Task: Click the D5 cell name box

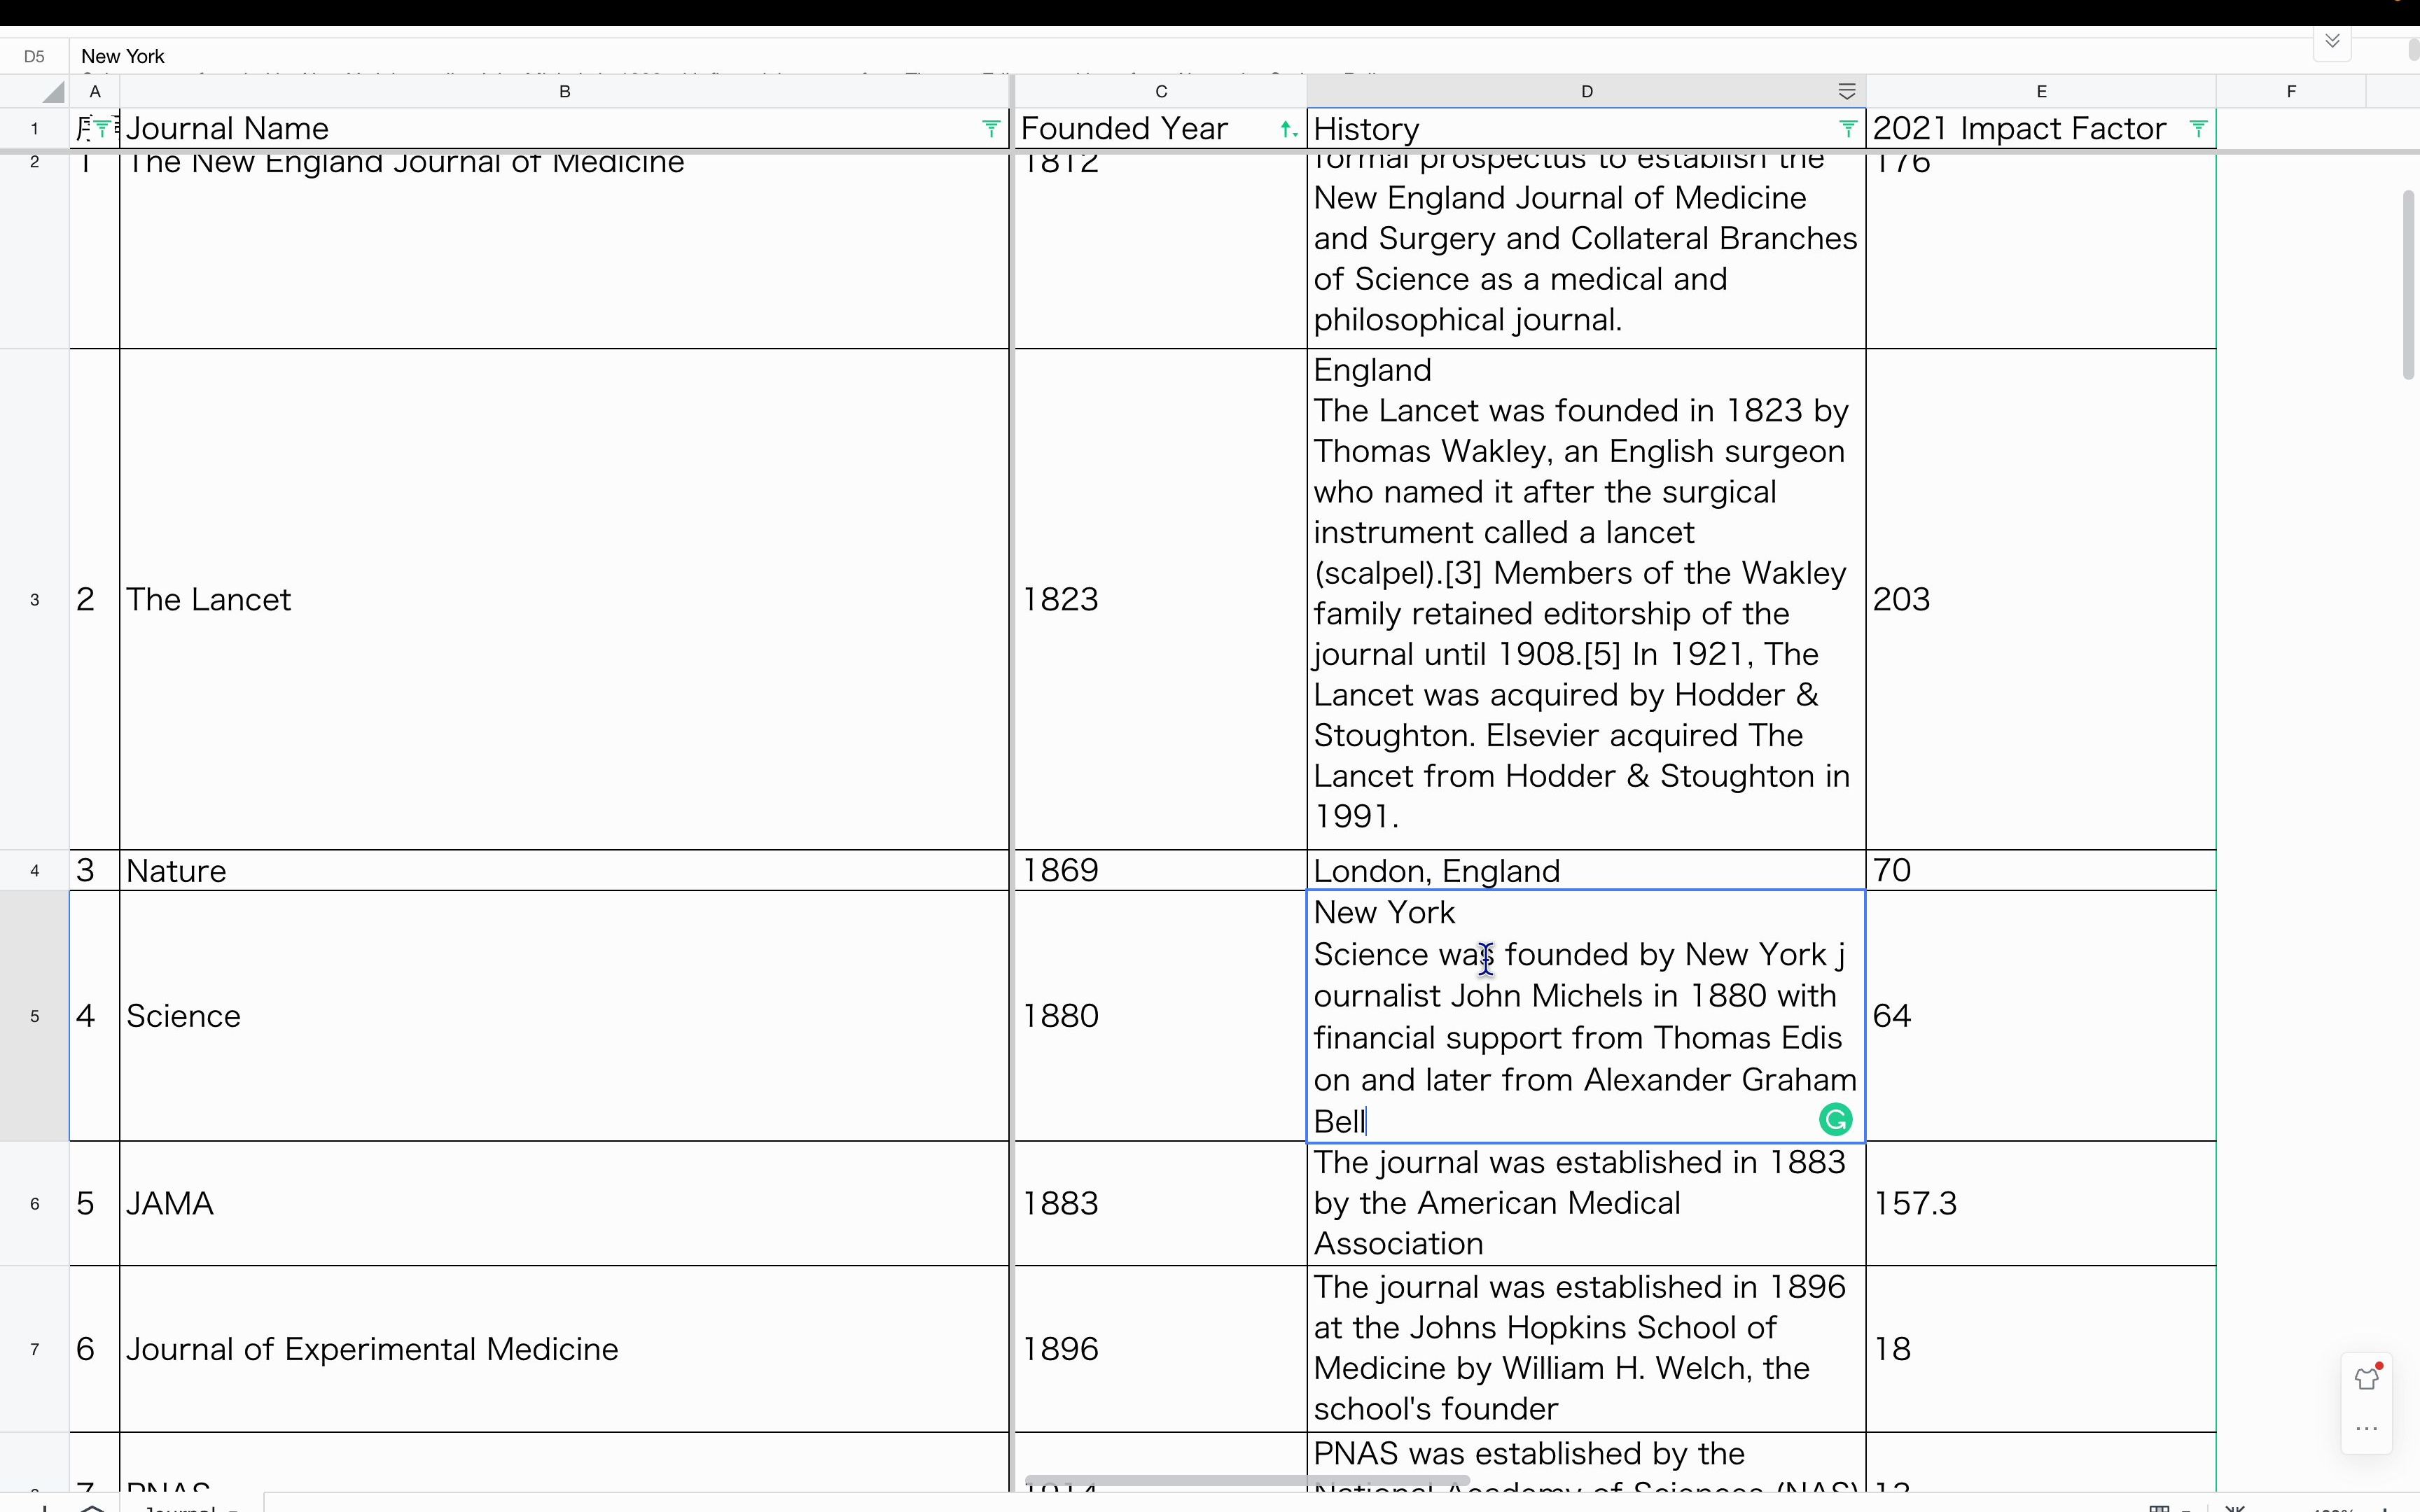Action: pos(35,56)
